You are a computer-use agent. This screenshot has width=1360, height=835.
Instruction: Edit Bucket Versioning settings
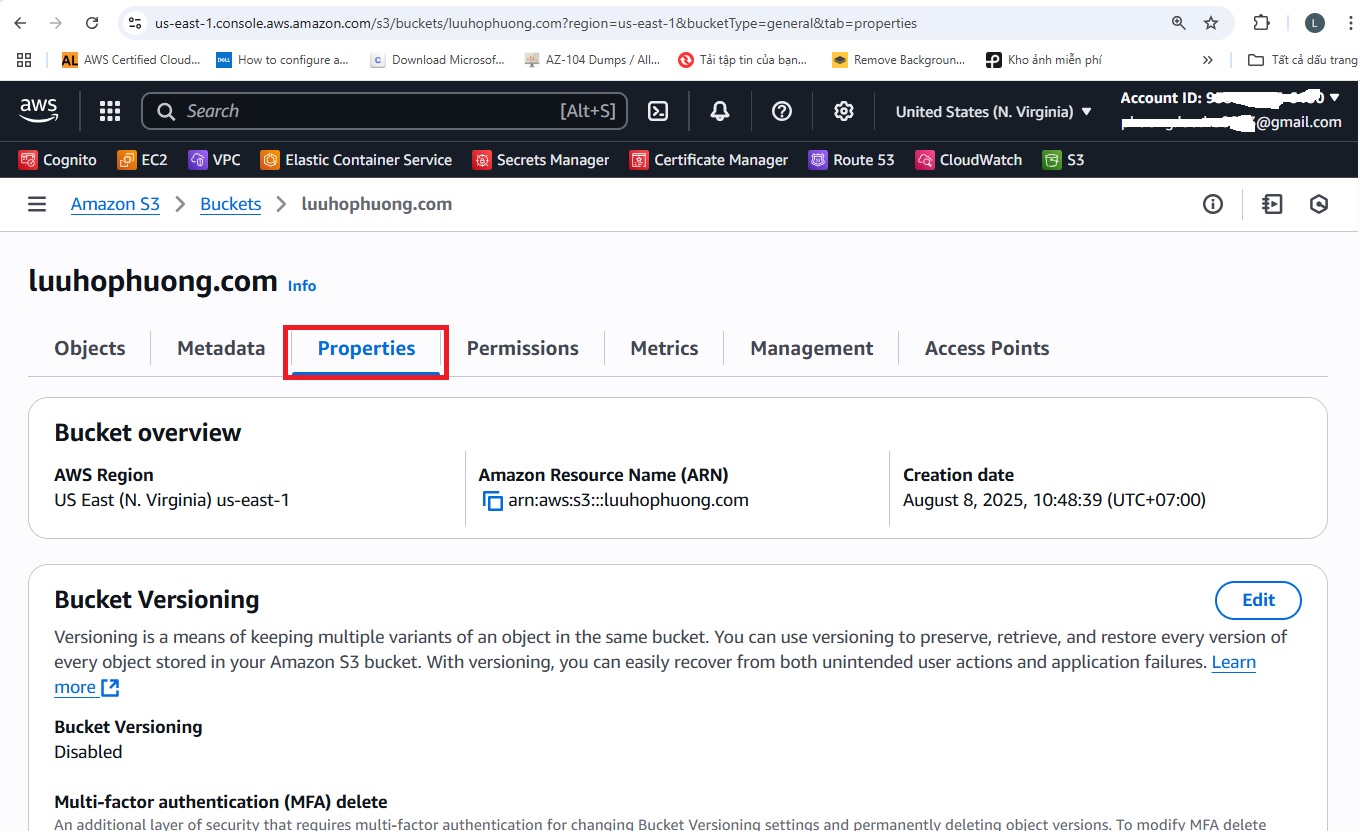[x=1258, y=600]
